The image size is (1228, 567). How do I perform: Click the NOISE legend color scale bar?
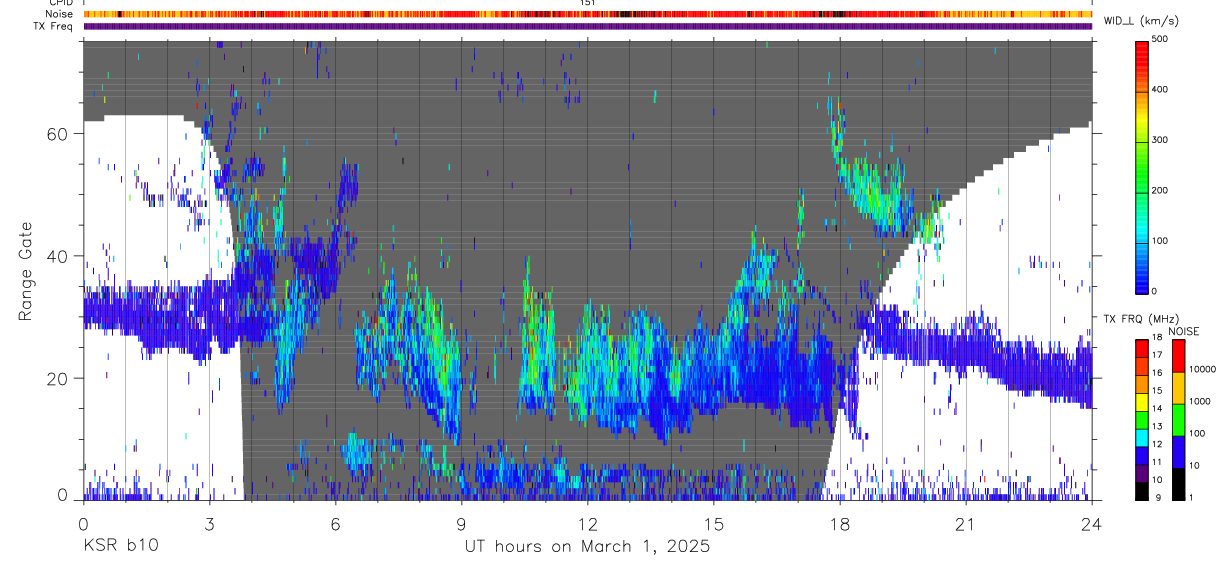tap(1178, 419)
